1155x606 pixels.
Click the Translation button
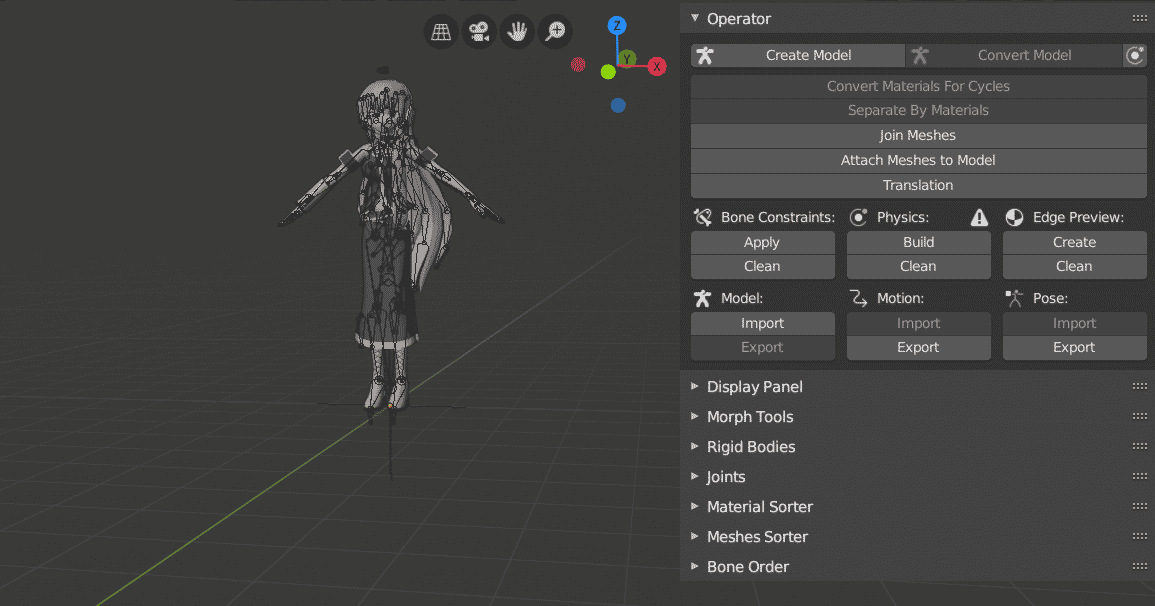pyautogui.click(x=919, y=186)
